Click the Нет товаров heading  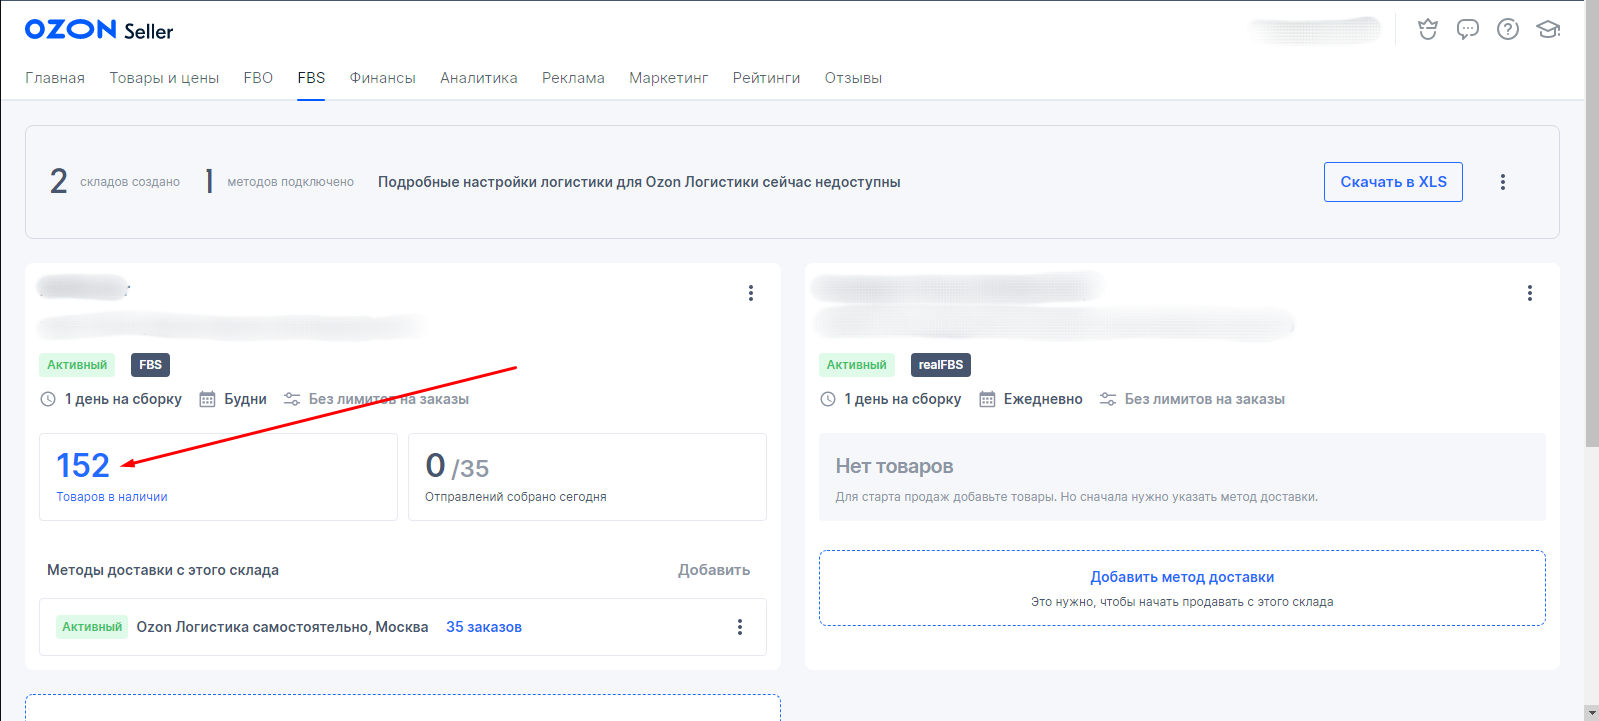[894, 466]
